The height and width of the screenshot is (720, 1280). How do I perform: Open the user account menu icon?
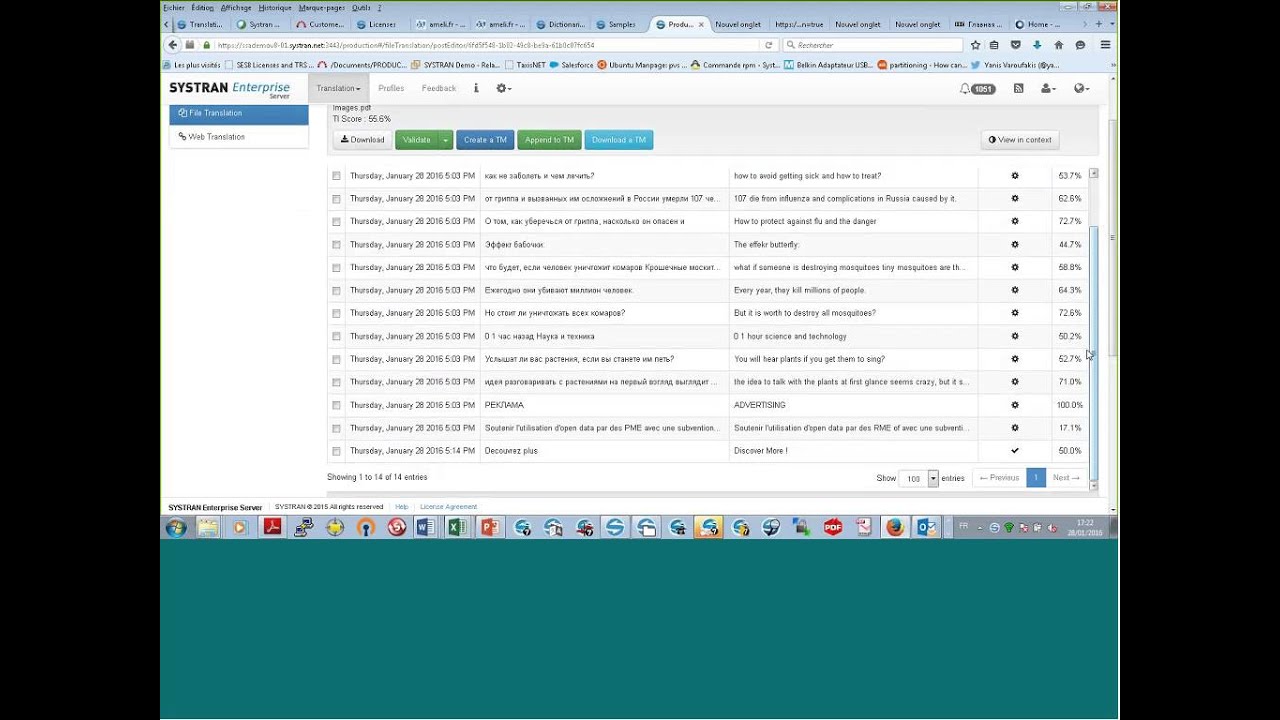(1047, 89)
